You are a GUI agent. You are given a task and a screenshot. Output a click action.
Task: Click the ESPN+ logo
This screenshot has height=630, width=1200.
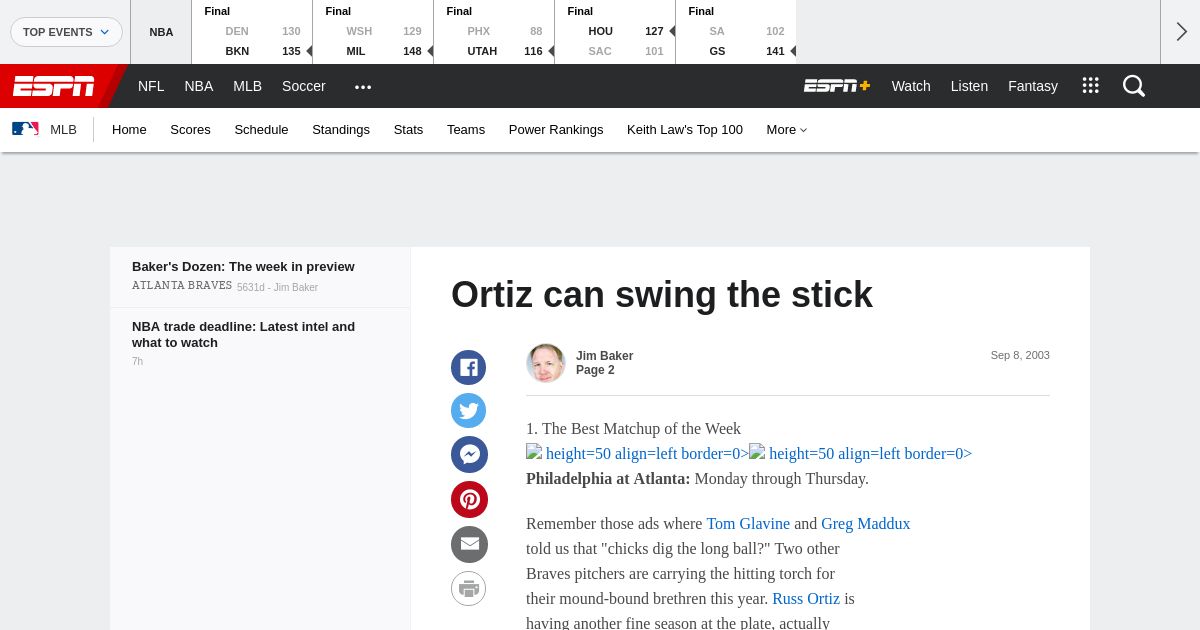(837, 86)
